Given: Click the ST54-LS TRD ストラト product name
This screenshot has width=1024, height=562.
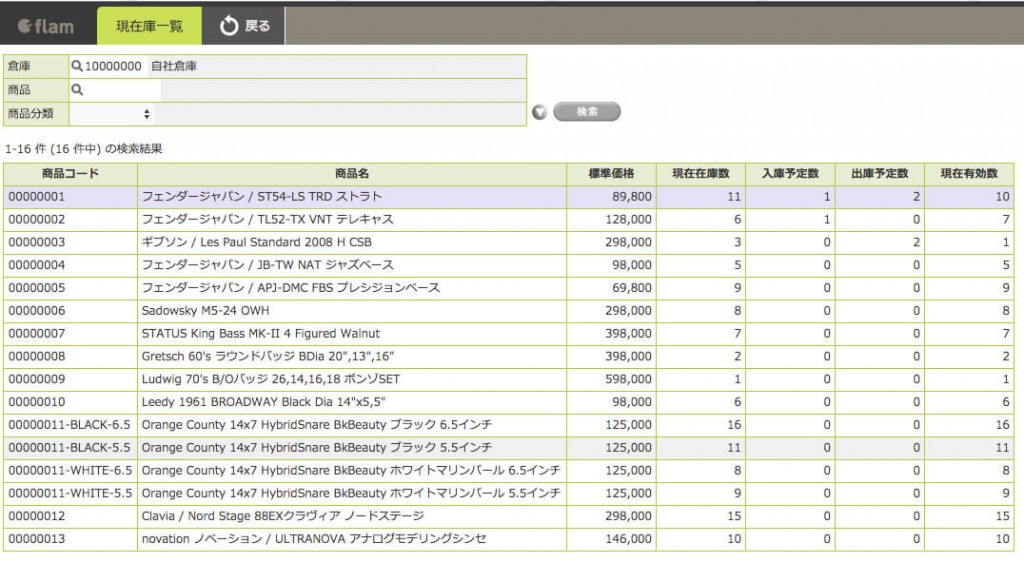Looking at the screenshot, I should tap(262, 196).
